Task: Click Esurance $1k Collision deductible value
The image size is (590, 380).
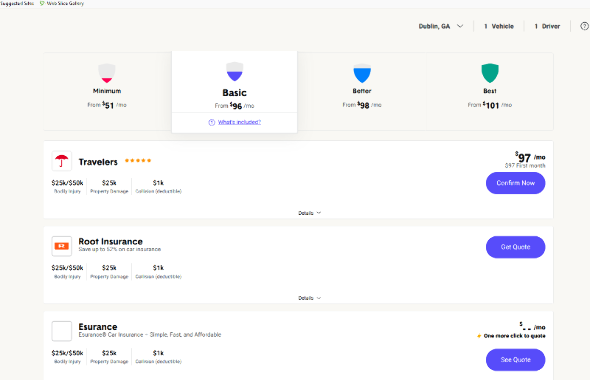Action: tap(158, 353)
